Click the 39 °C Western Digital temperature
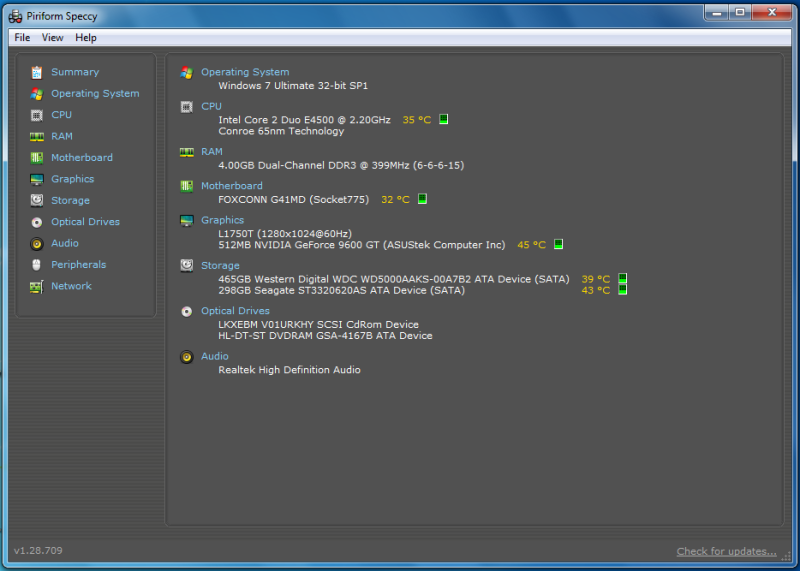The height and width of the screenshot is (571, 800). [596, 279]
